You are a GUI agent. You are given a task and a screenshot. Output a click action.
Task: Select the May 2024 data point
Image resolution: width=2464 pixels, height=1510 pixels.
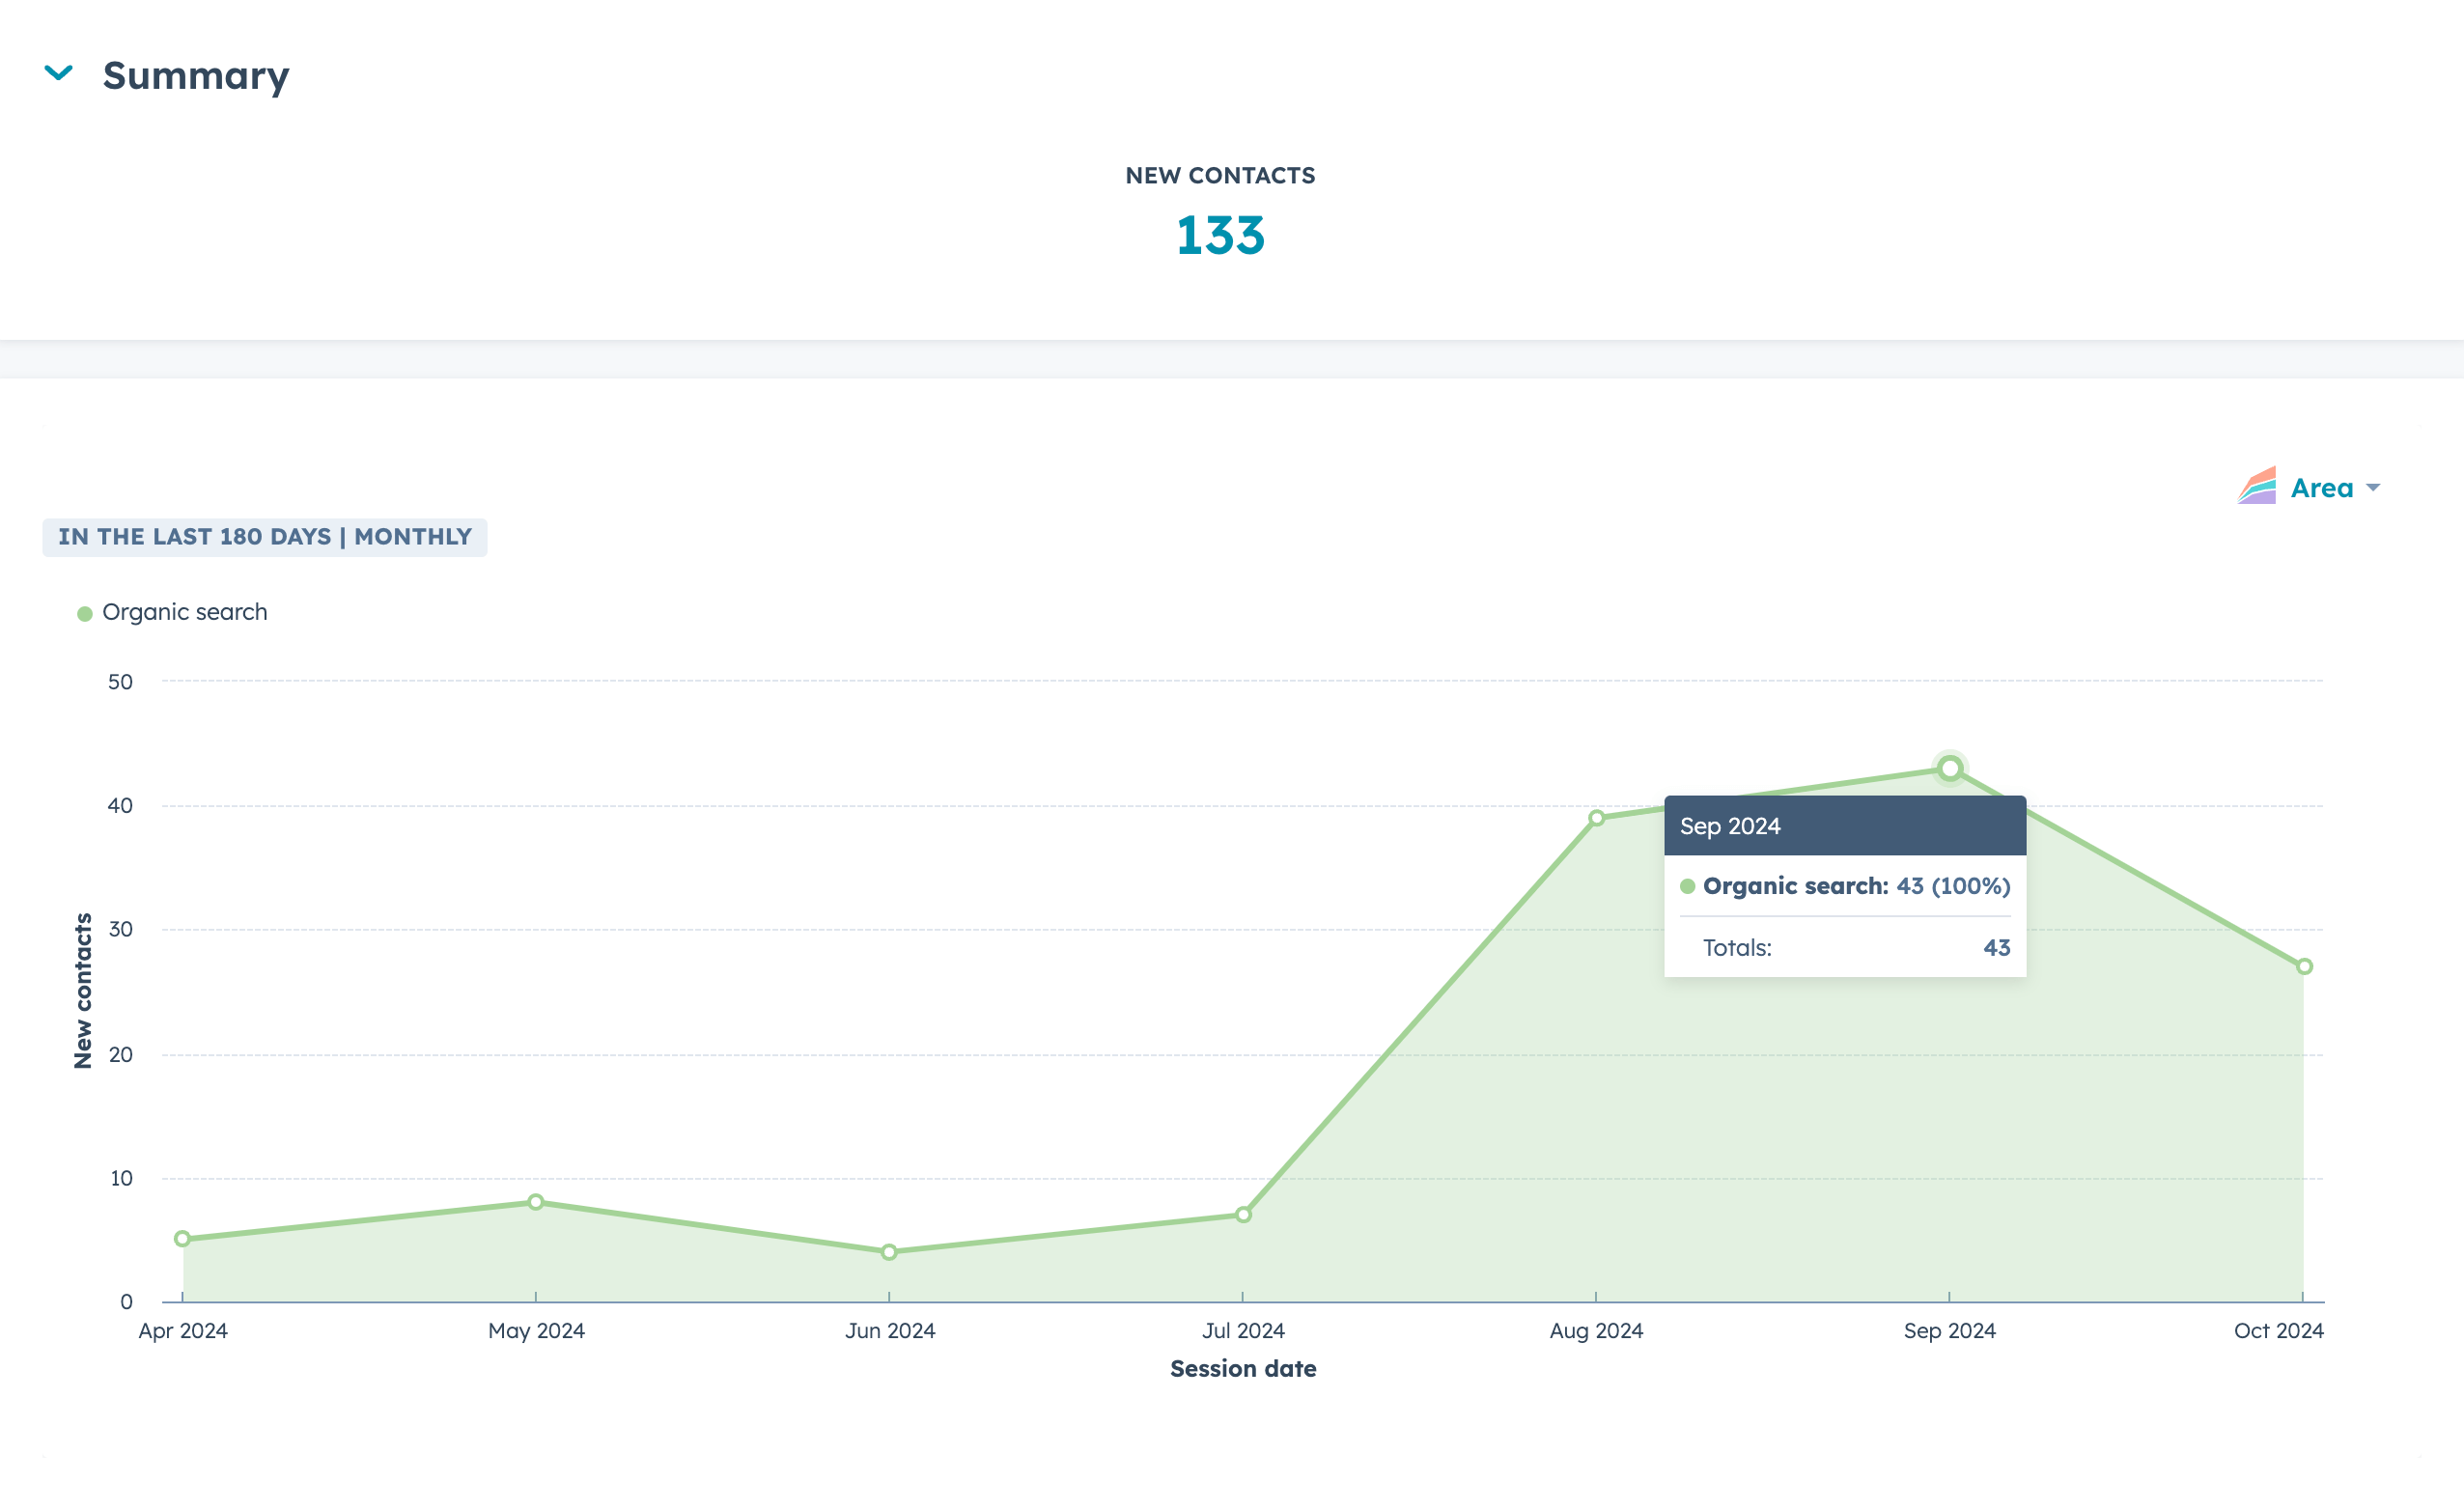point(536,1202)
